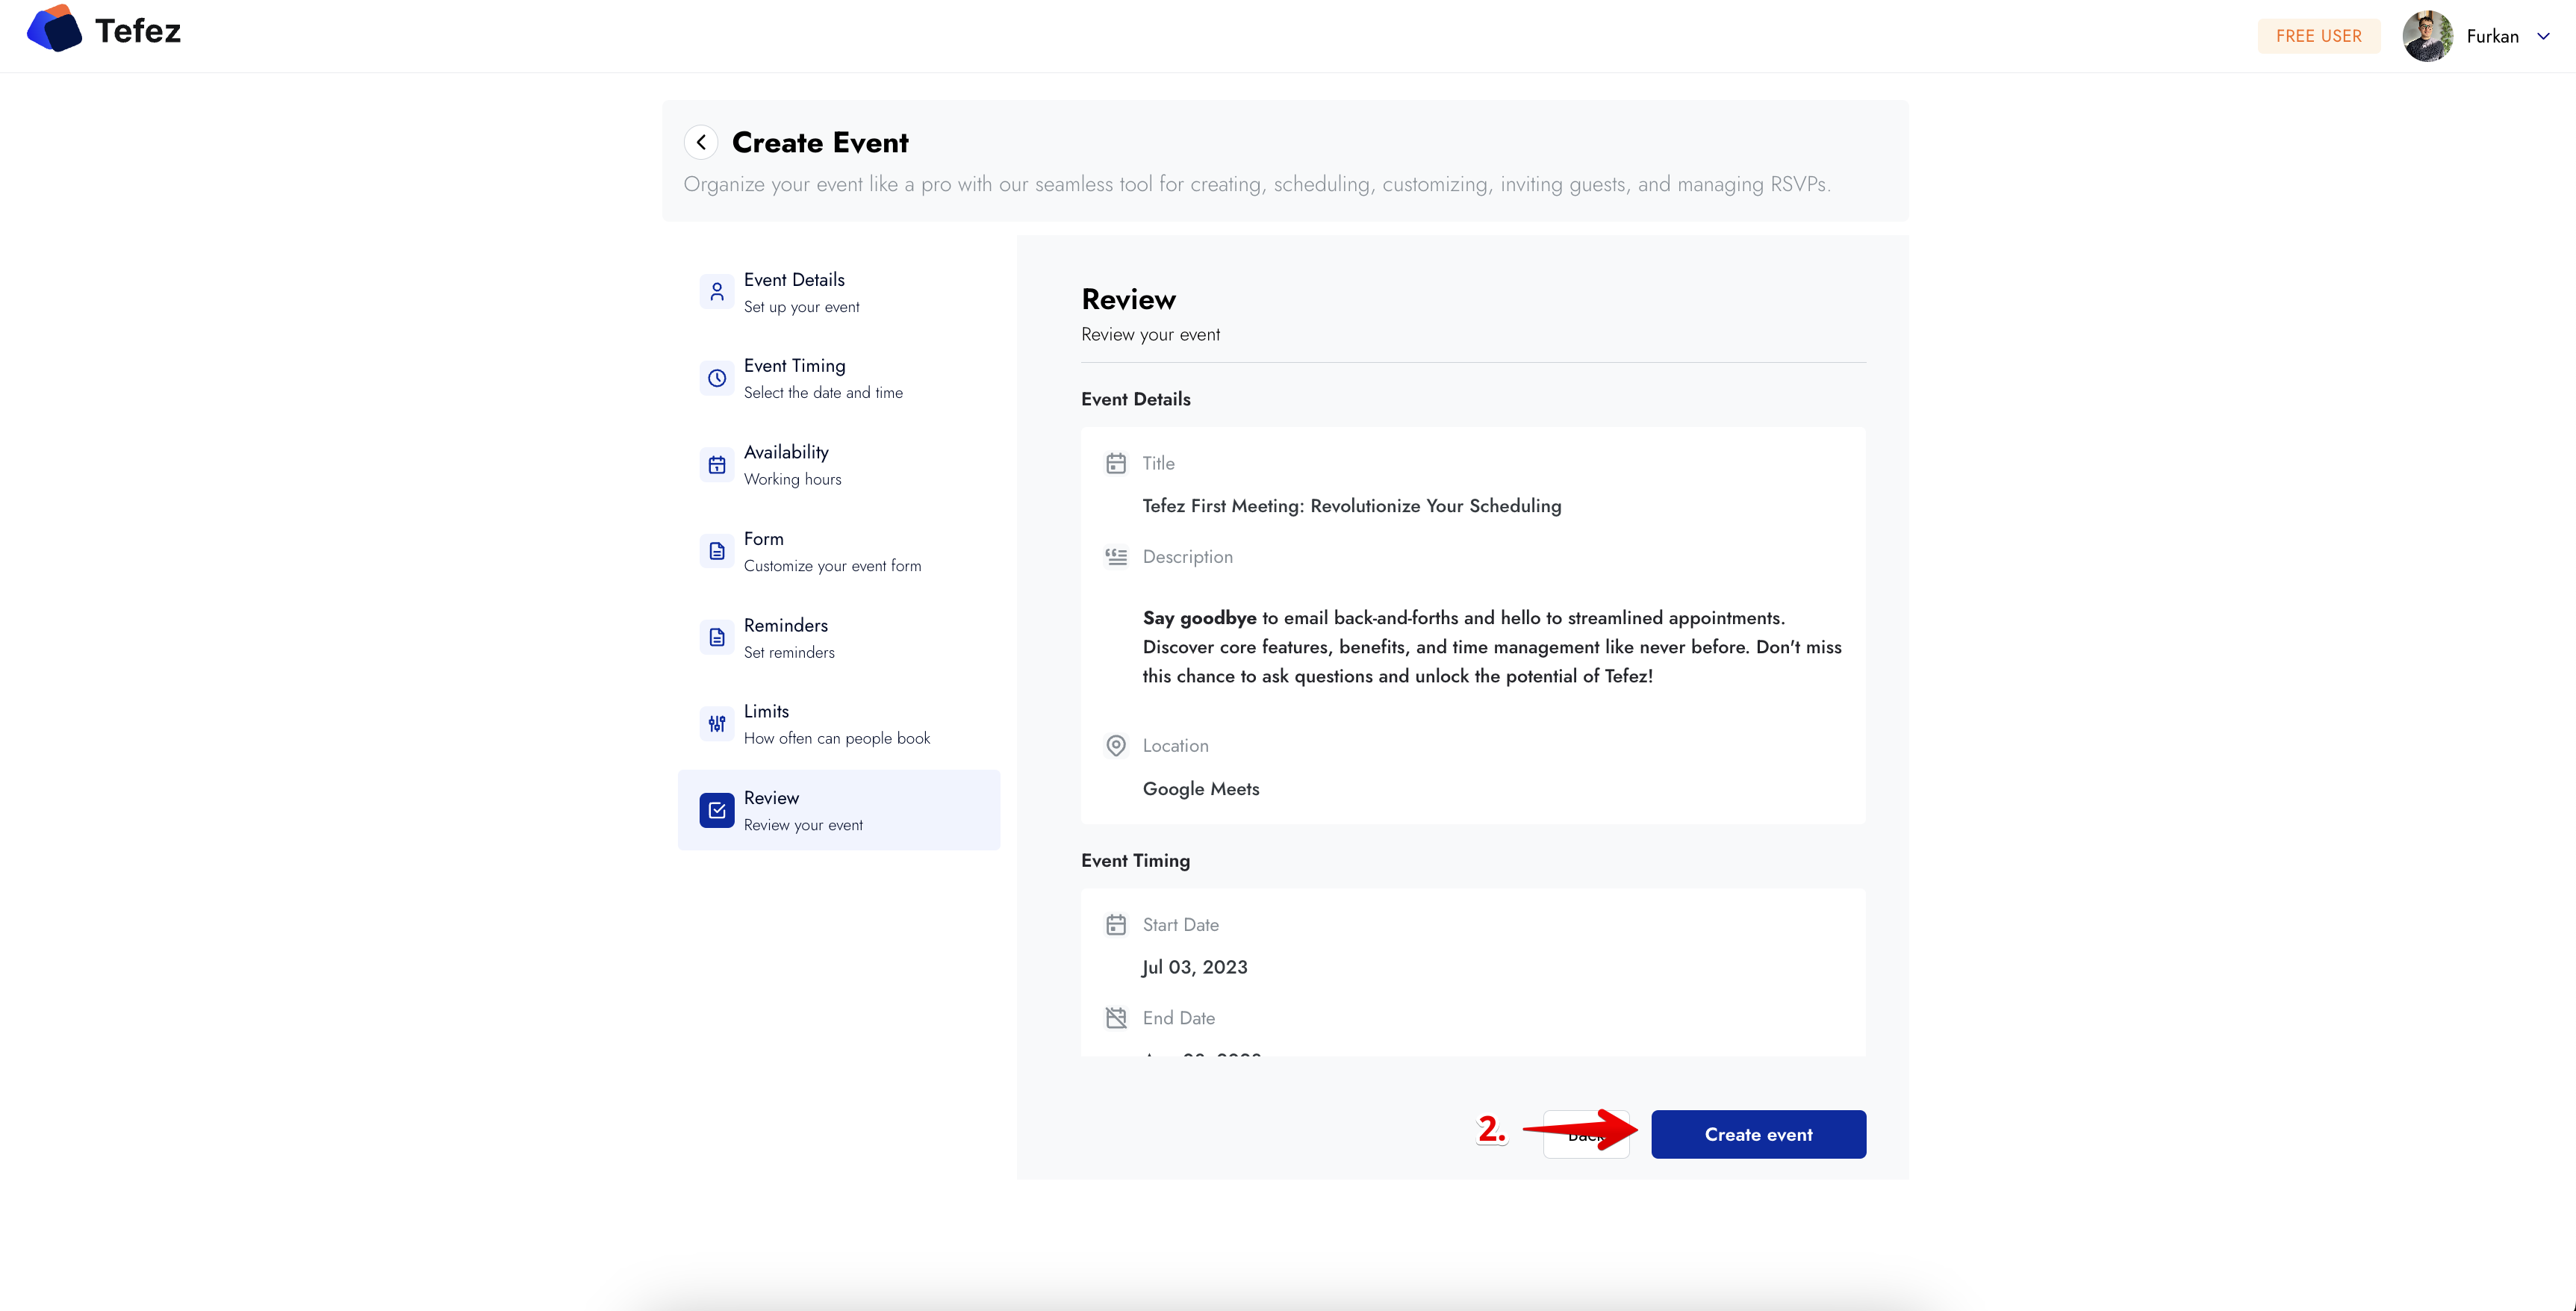Screen dimensions: 2576x1311
Task: Go back using the Create Event arrow
Action: coord(701,142)
